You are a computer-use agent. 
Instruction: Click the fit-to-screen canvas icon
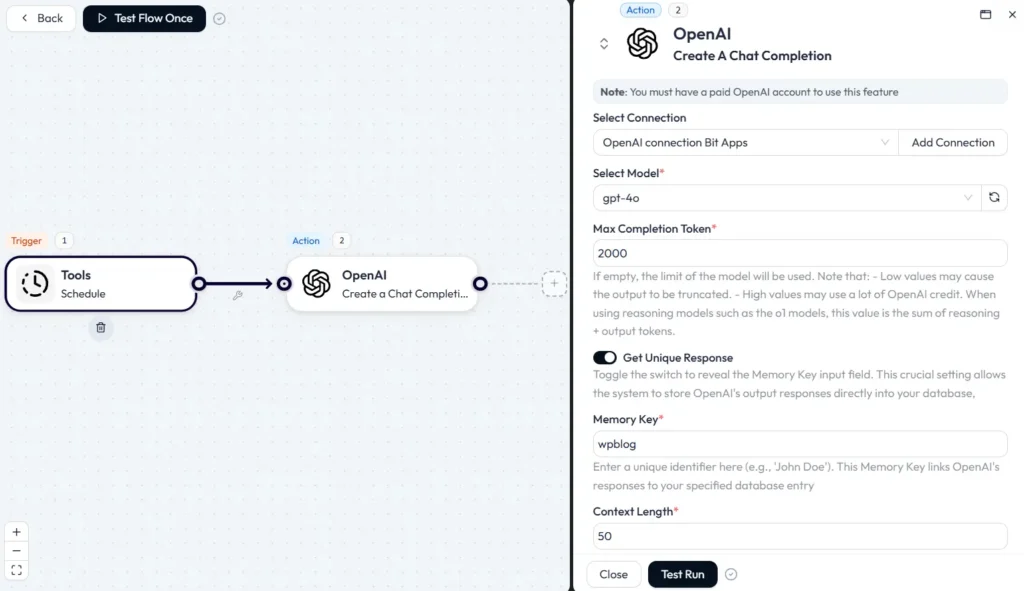pos(17,570)
